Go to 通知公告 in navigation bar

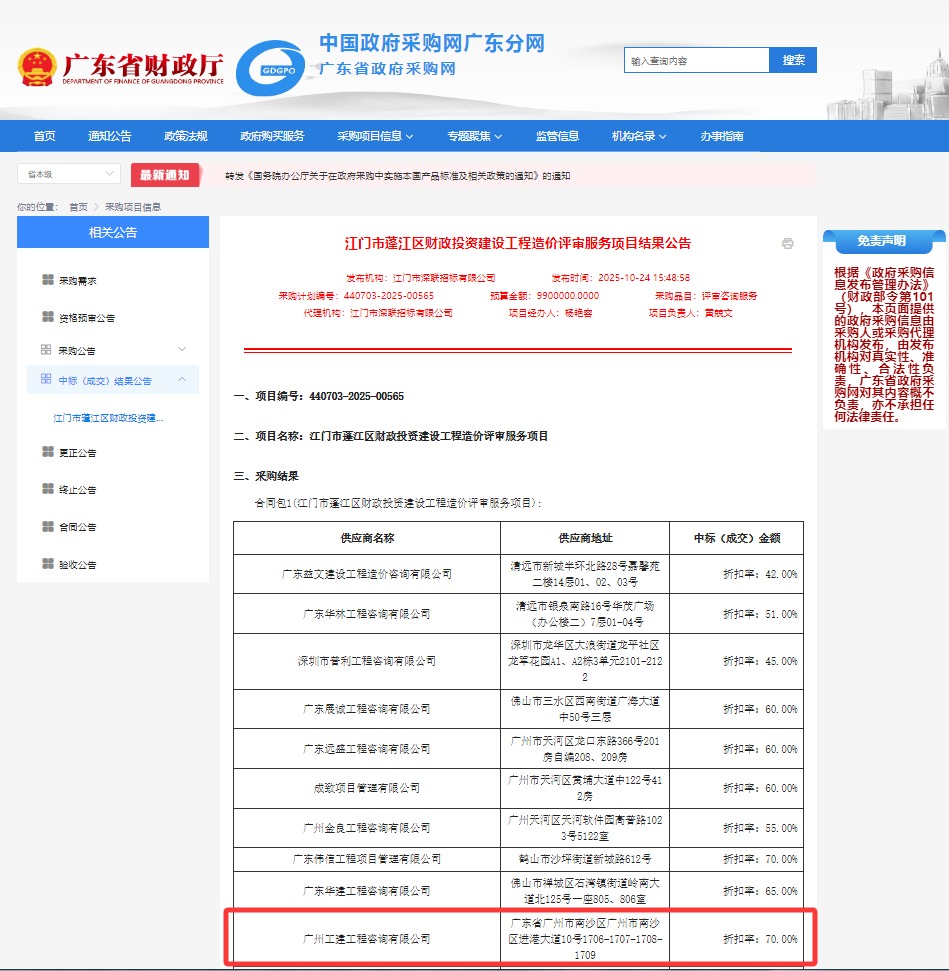(x=109, y=136)
